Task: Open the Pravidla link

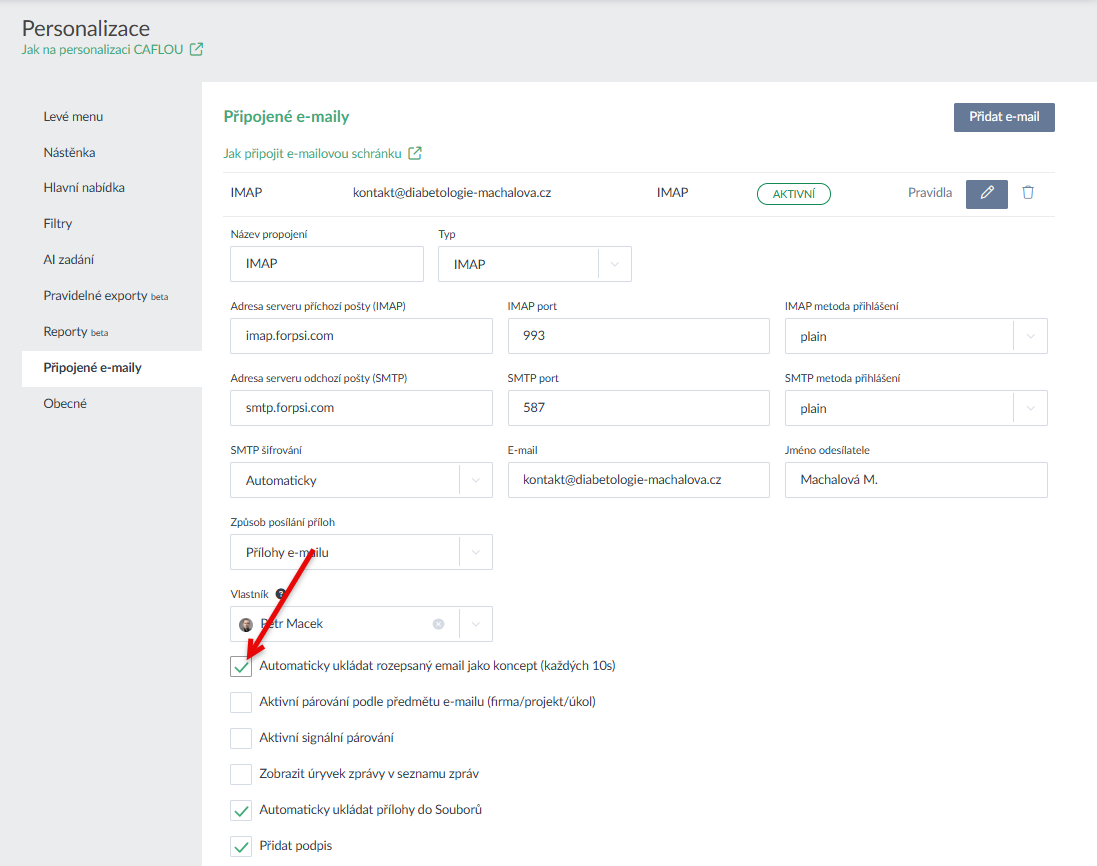Action: [x=929, y=193]
